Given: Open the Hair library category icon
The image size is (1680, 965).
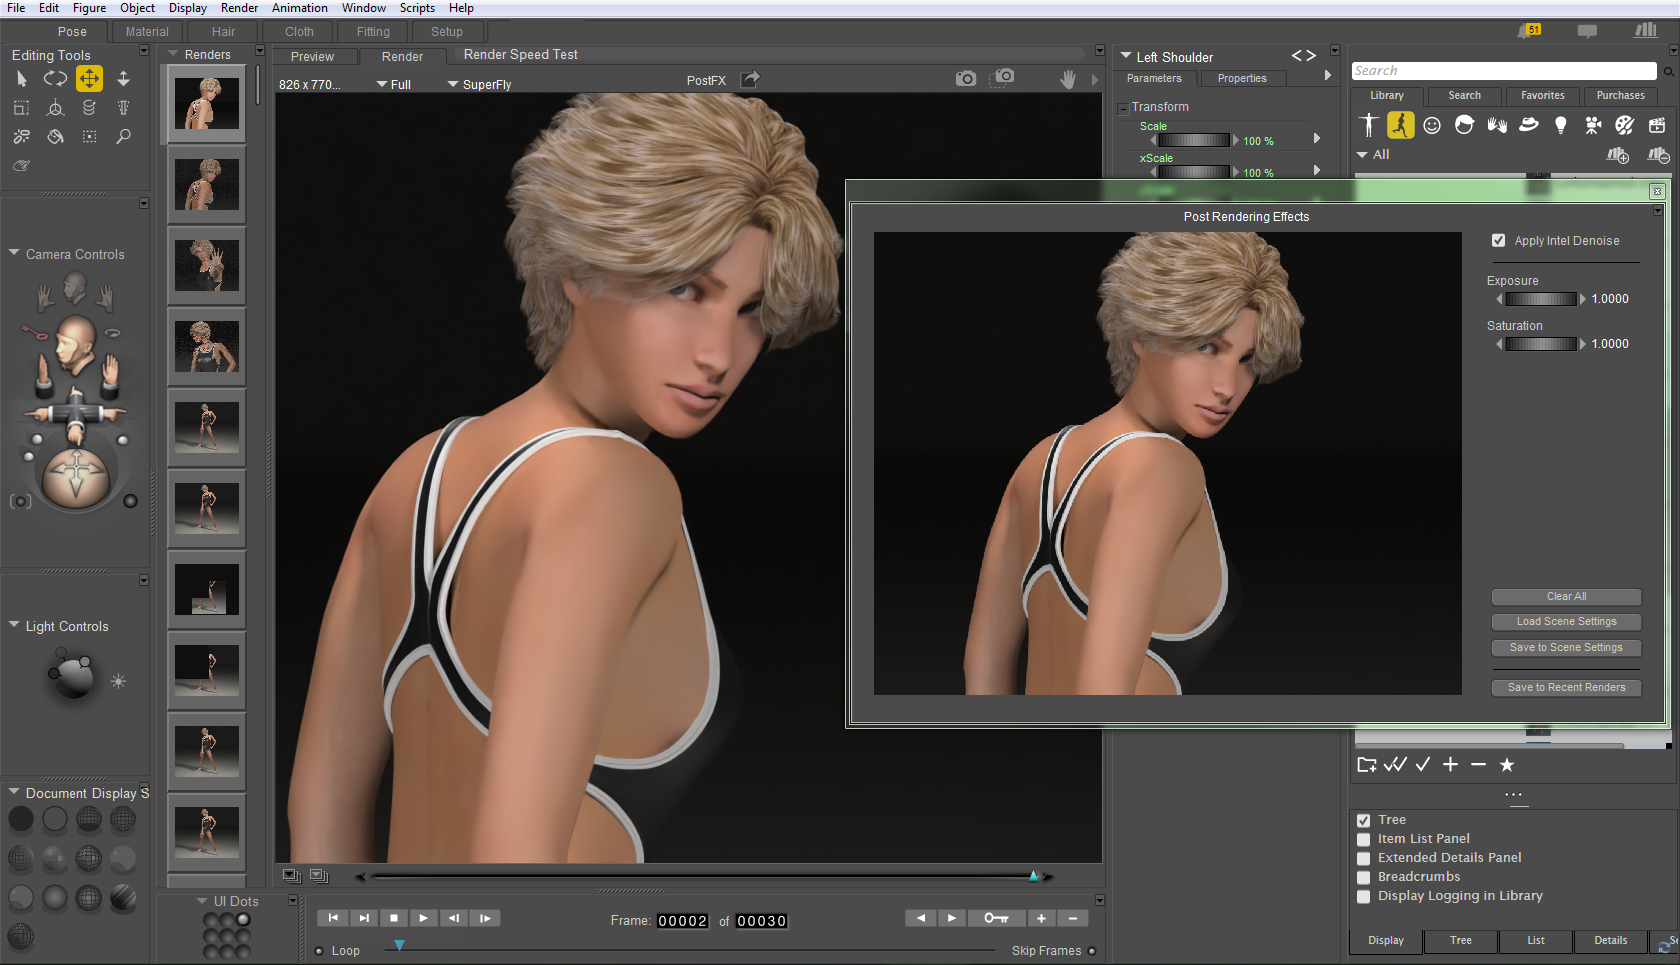Looking at the screenshot, I should [1464, 125].
